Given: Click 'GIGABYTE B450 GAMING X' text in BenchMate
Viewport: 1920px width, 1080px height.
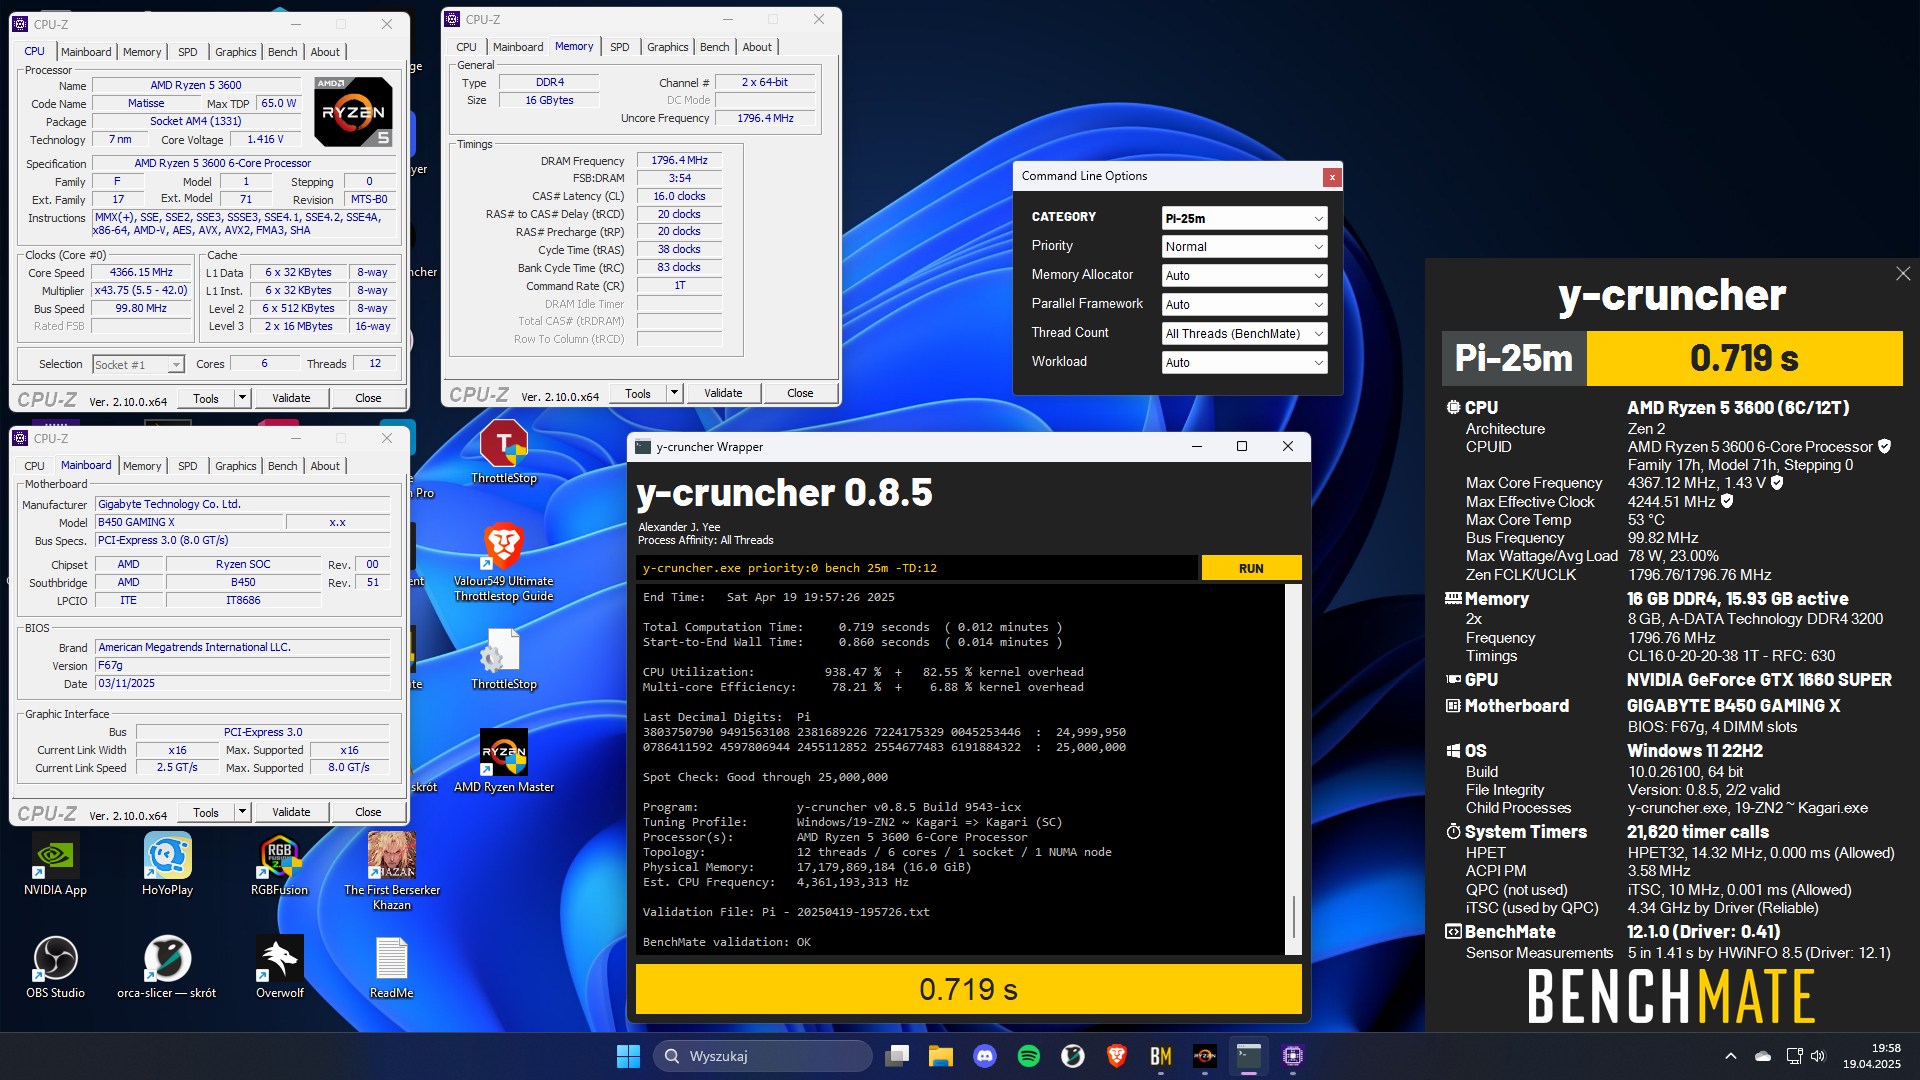Looking at the screenshot, I should [x=1733, y=706].
